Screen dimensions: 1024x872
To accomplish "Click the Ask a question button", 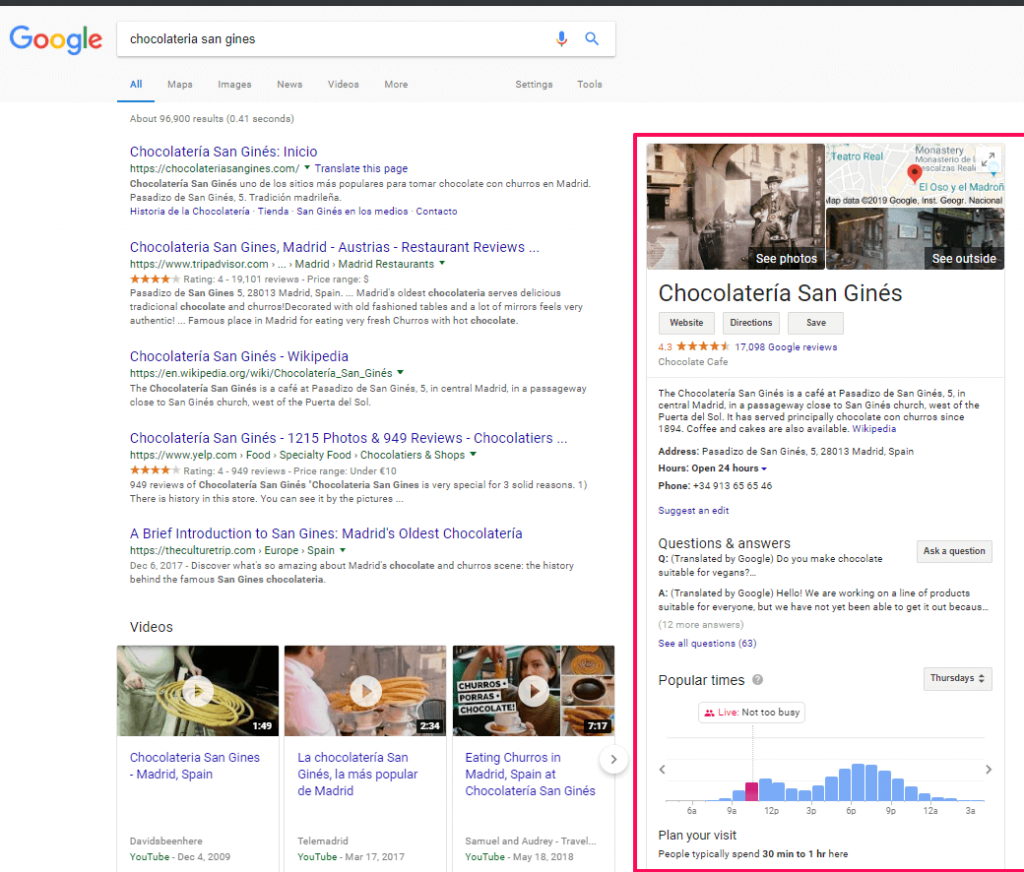I will click(x=954, y=551).
